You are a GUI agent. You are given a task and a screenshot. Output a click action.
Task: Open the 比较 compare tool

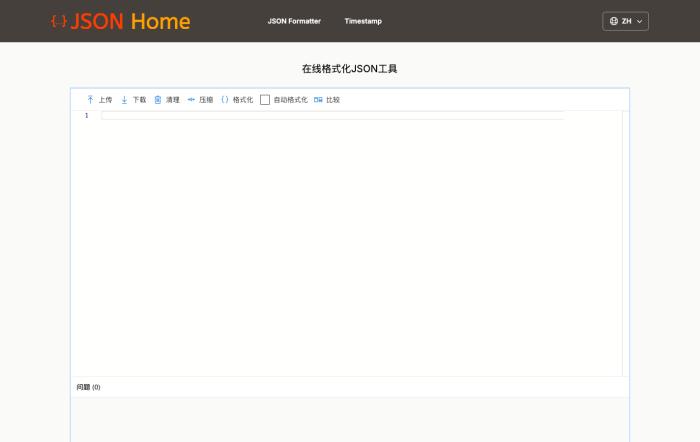tap(327, 100)
